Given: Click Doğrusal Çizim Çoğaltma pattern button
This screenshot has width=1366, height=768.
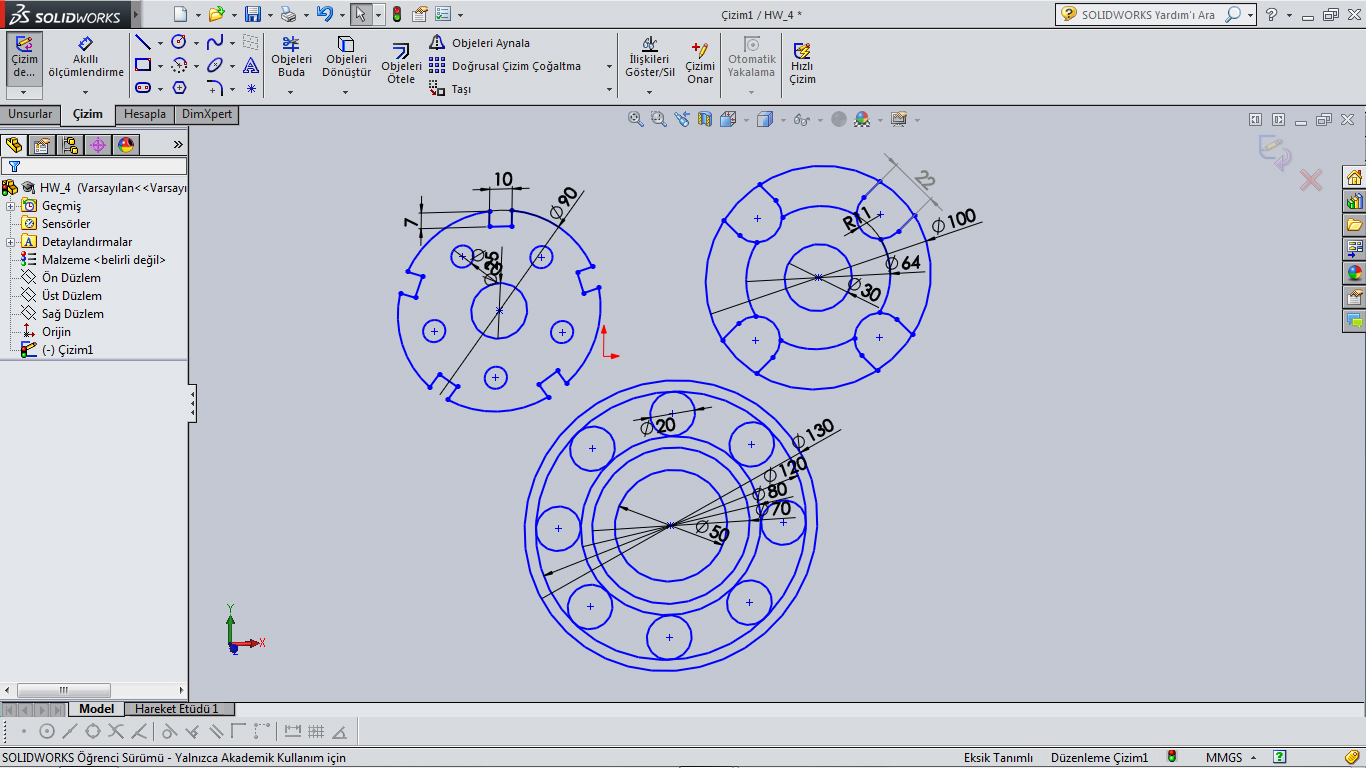Looking at the screenshot, I should (505, 66).
